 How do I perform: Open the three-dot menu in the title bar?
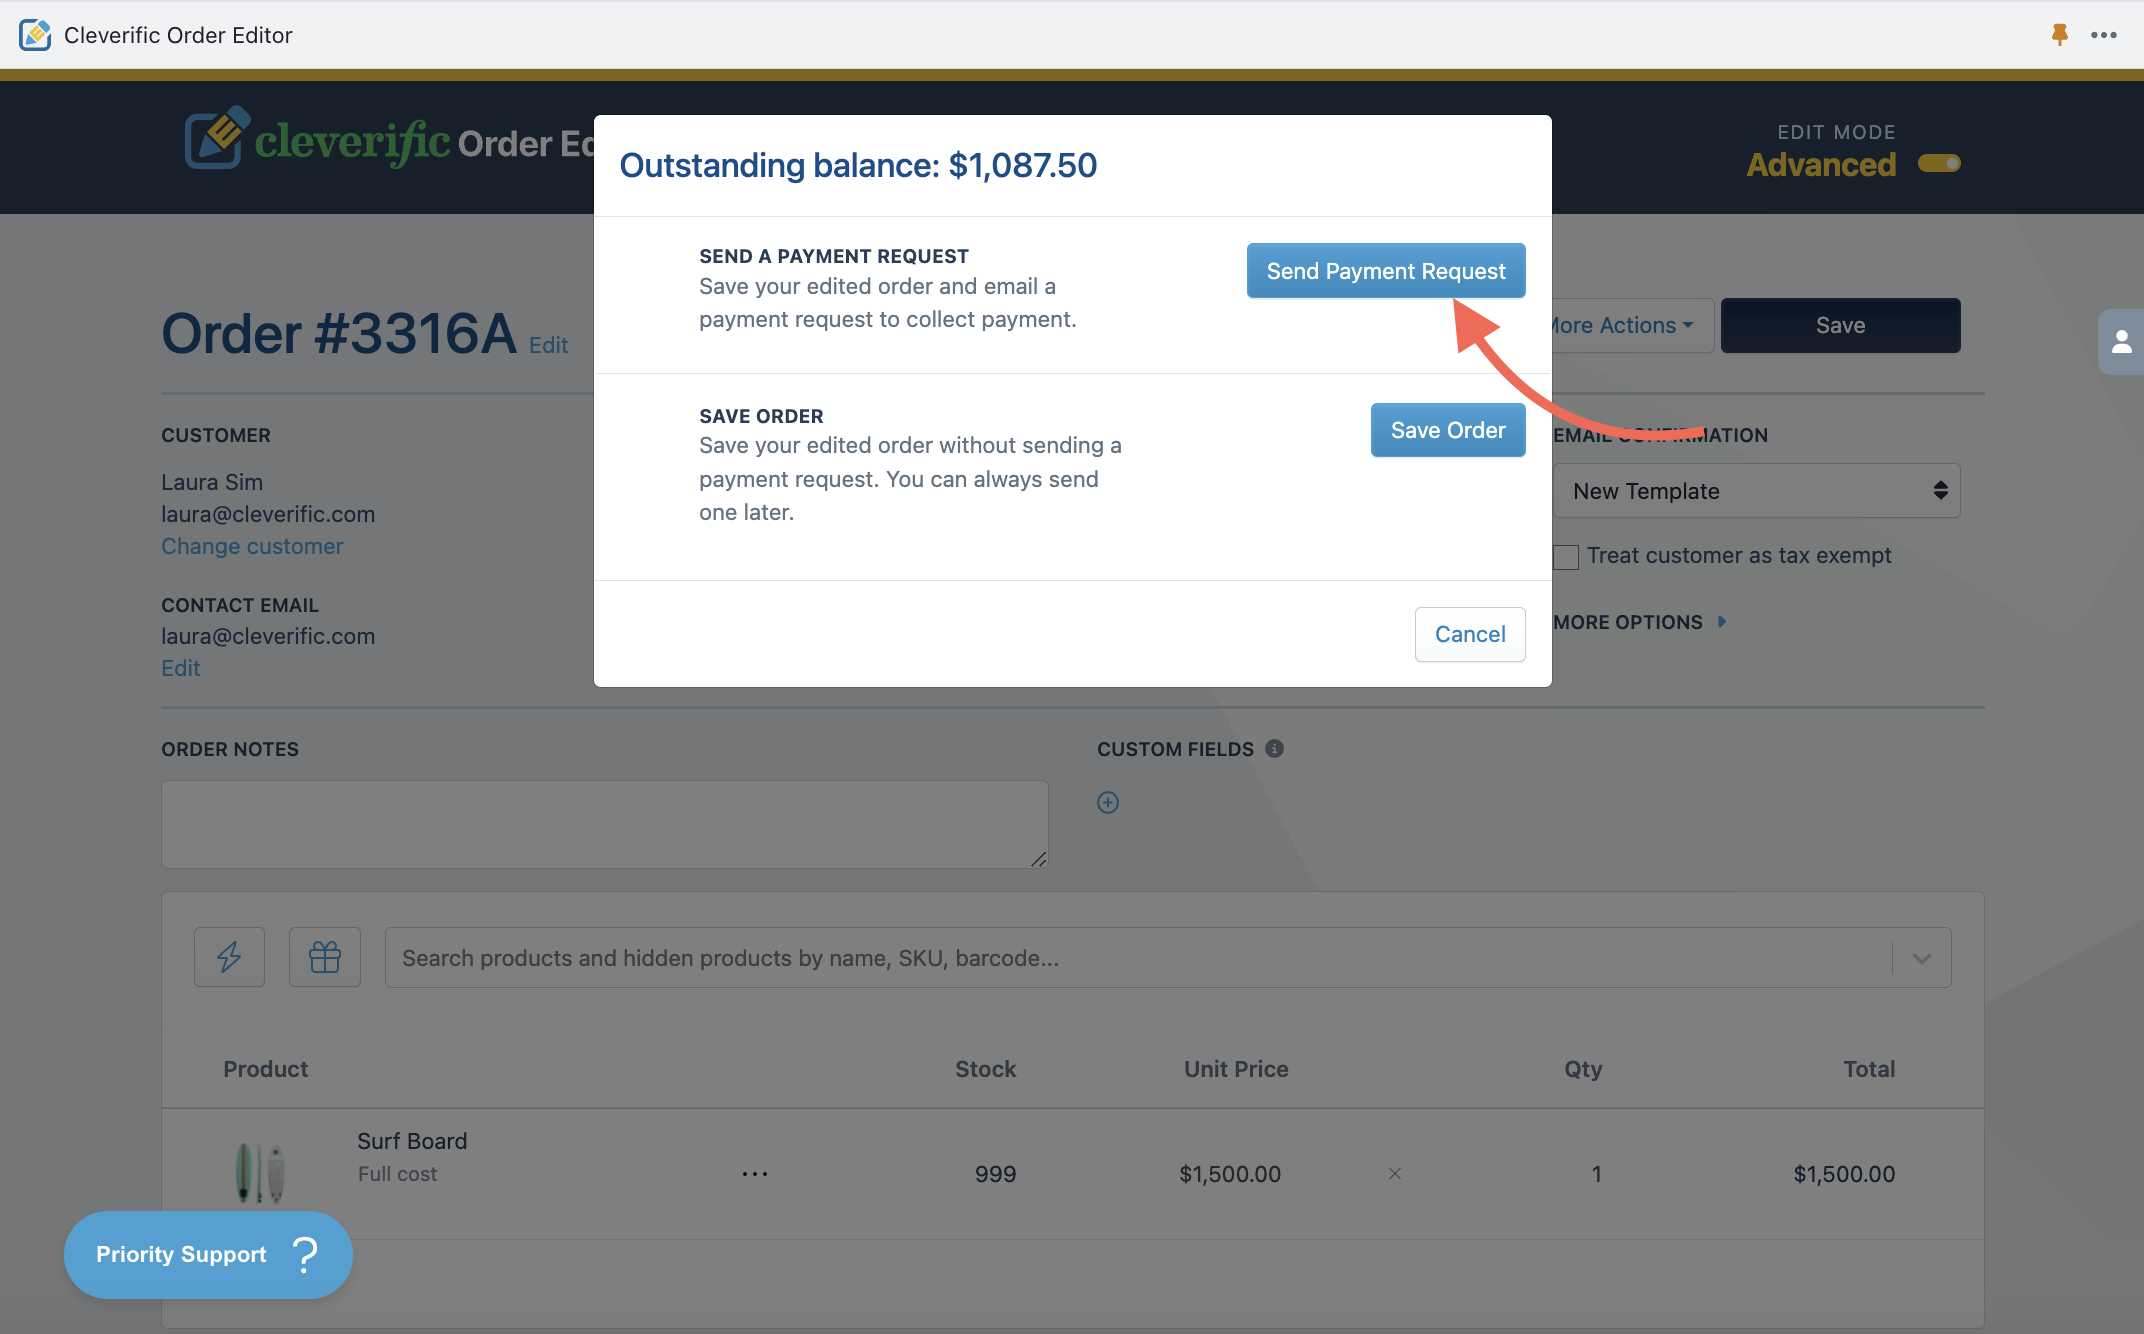click(x=2103, y=35)
